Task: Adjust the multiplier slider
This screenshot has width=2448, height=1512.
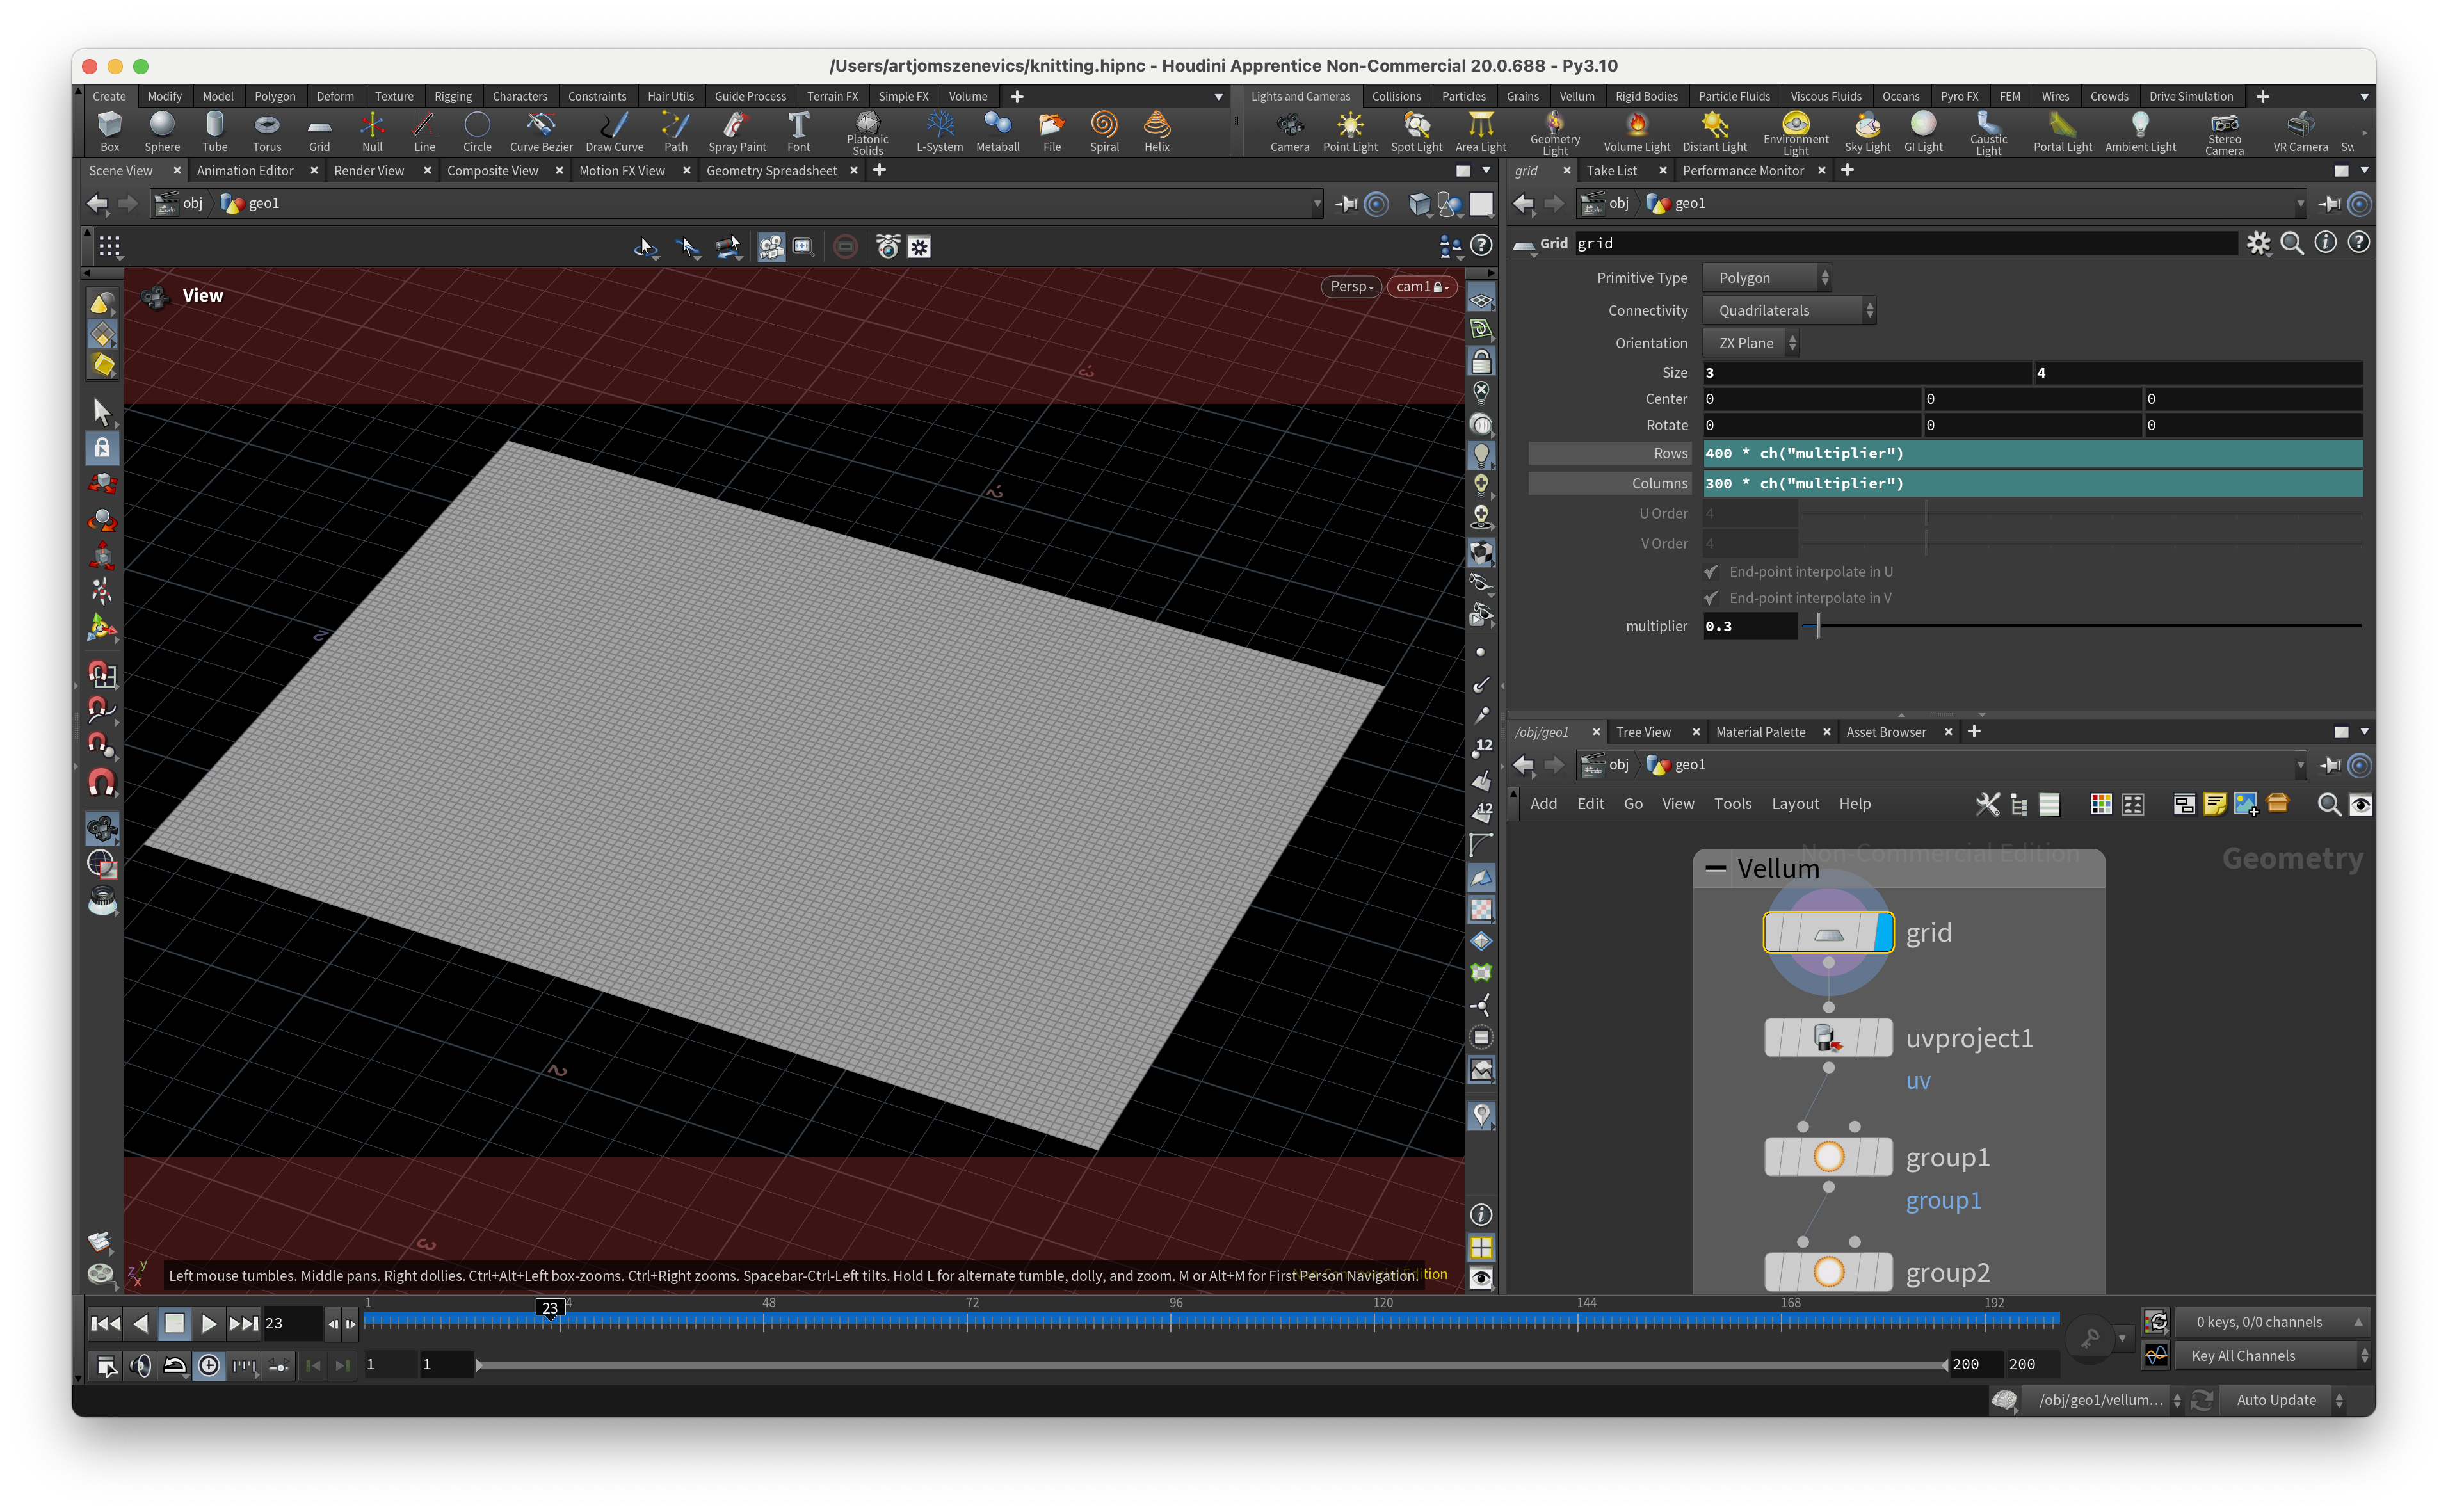Action: pos(1819,627)
